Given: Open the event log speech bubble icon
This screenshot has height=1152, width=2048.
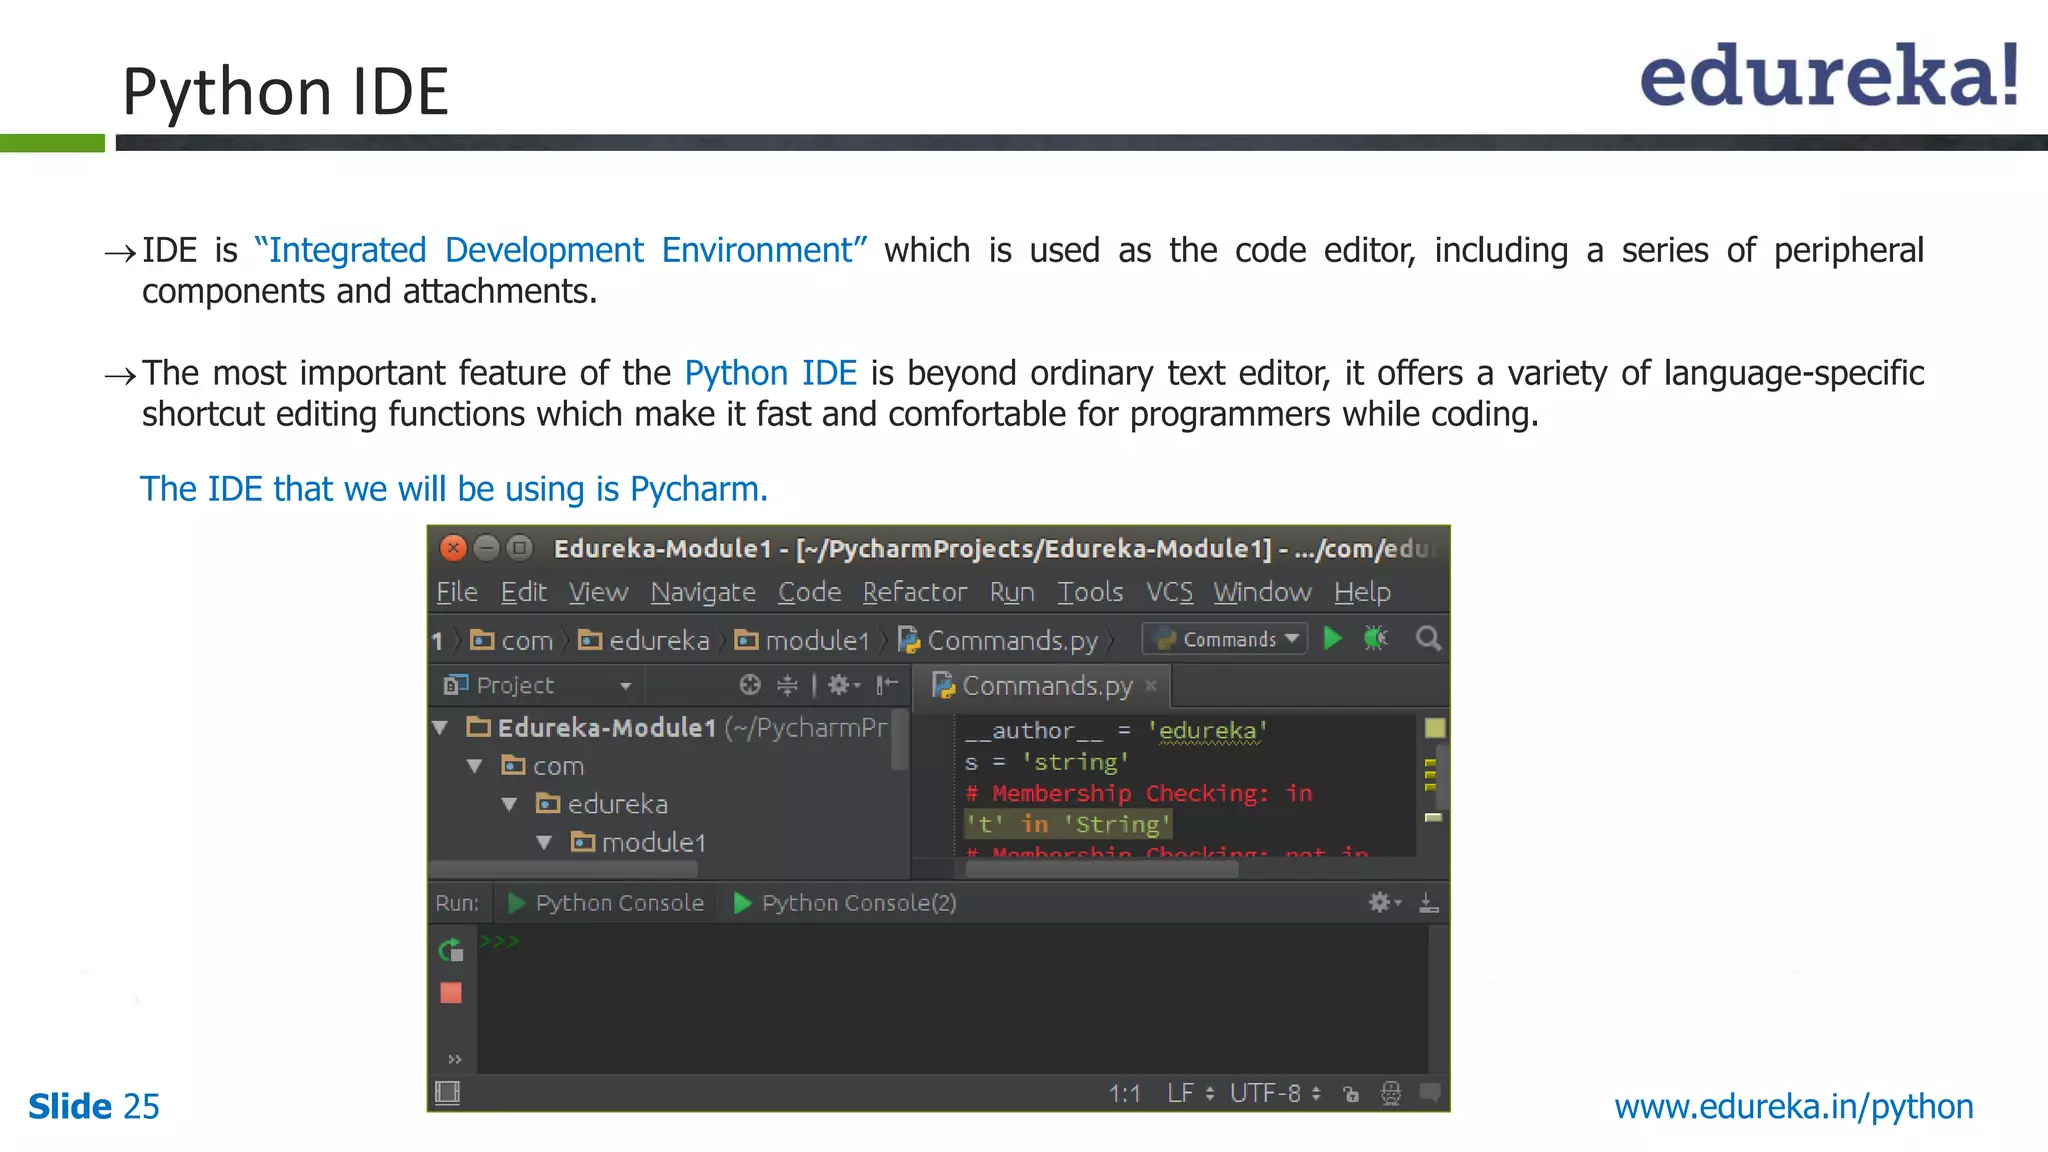Looking at the screenshot, I should point(1430,1092).
